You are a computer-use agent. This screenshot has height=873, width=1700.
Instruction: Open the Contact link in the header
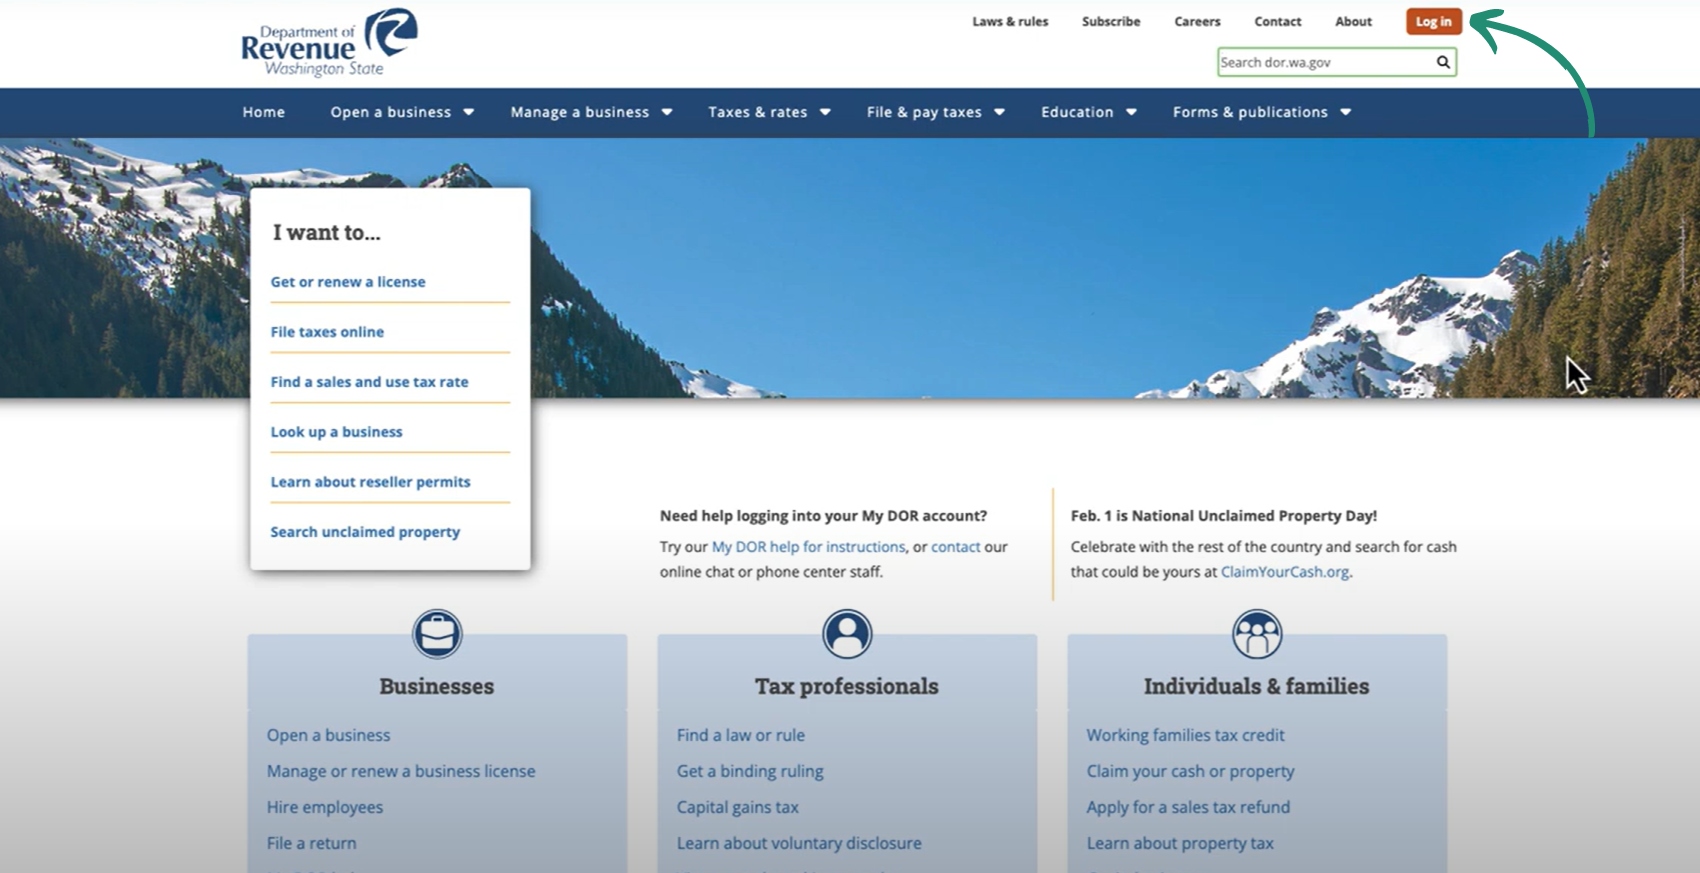1278,21
